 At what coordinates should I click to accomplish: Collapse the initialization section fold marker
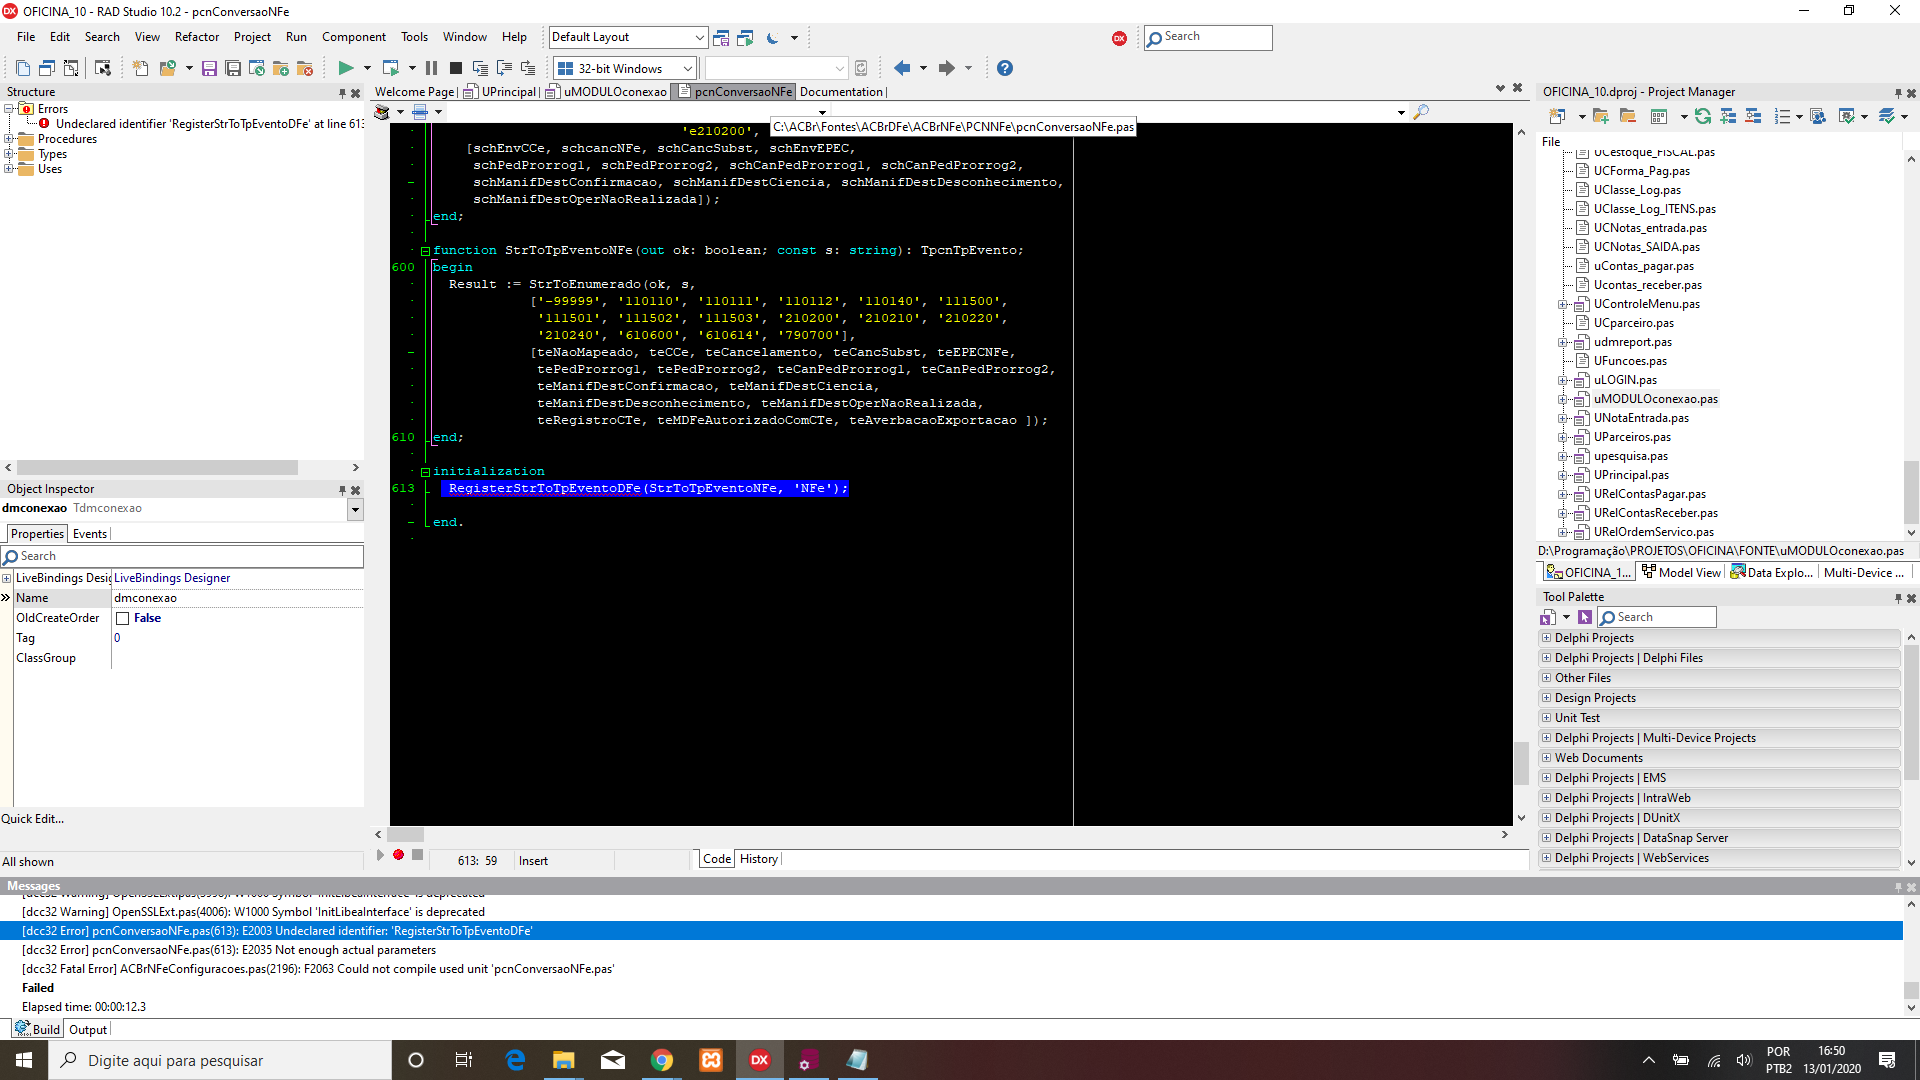tap(425, 472)
